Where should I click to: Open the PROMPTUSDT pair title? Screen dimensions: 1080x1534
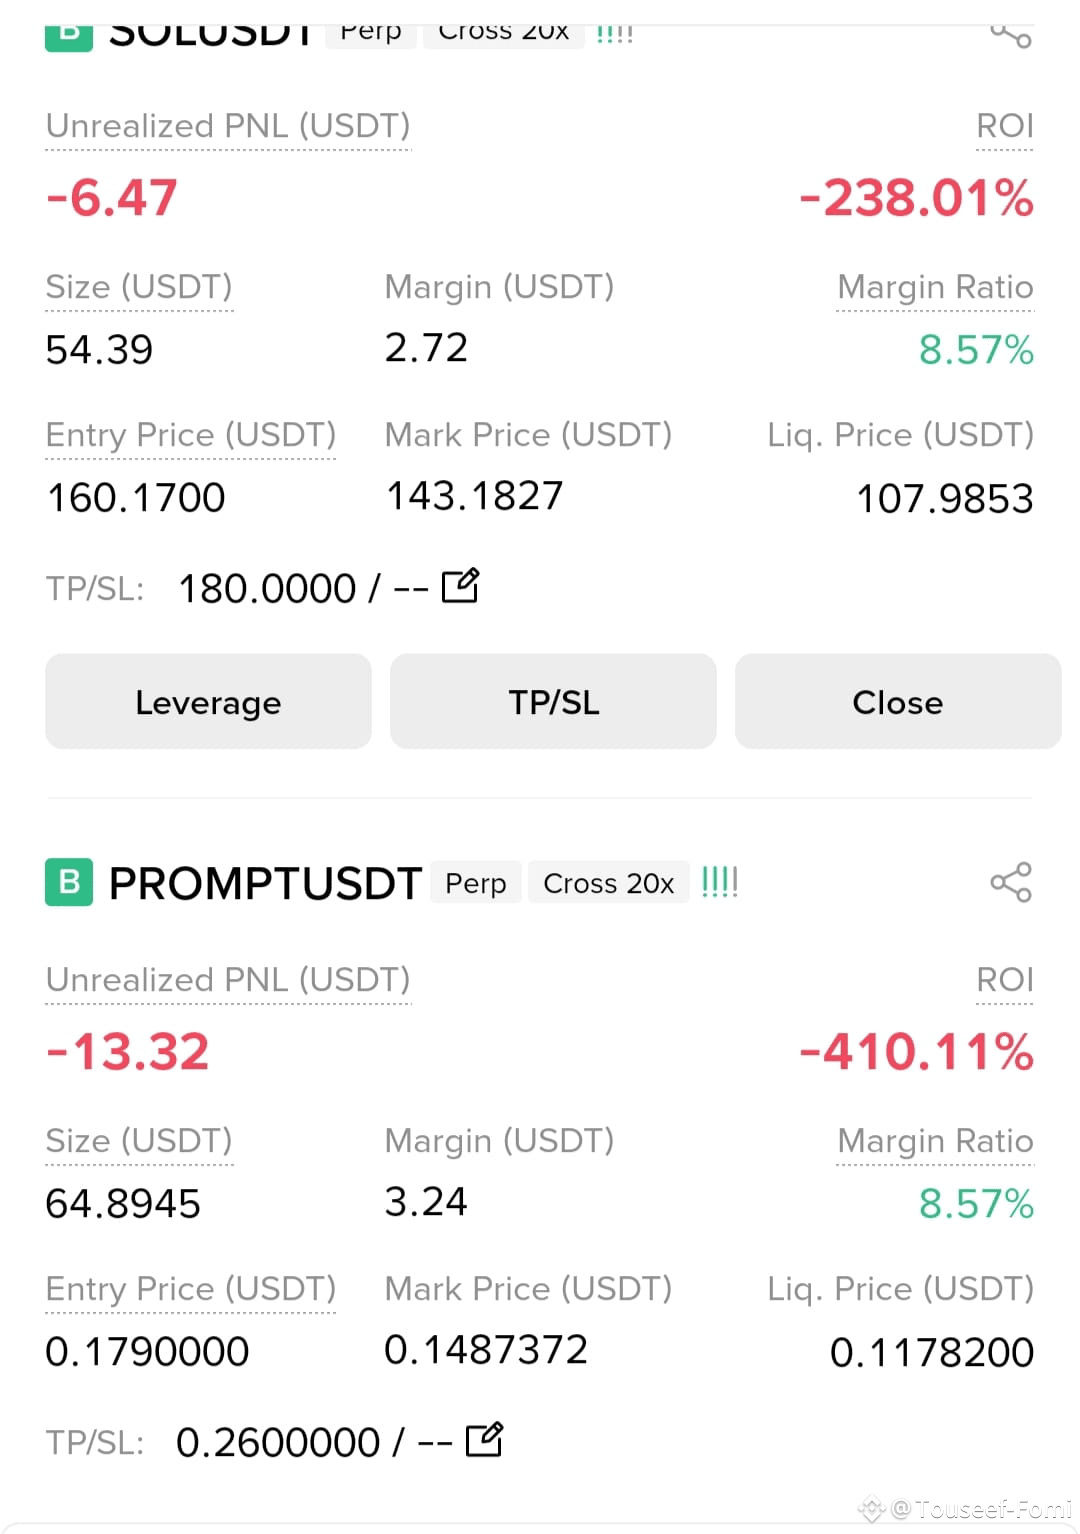[x=265, y=883]
